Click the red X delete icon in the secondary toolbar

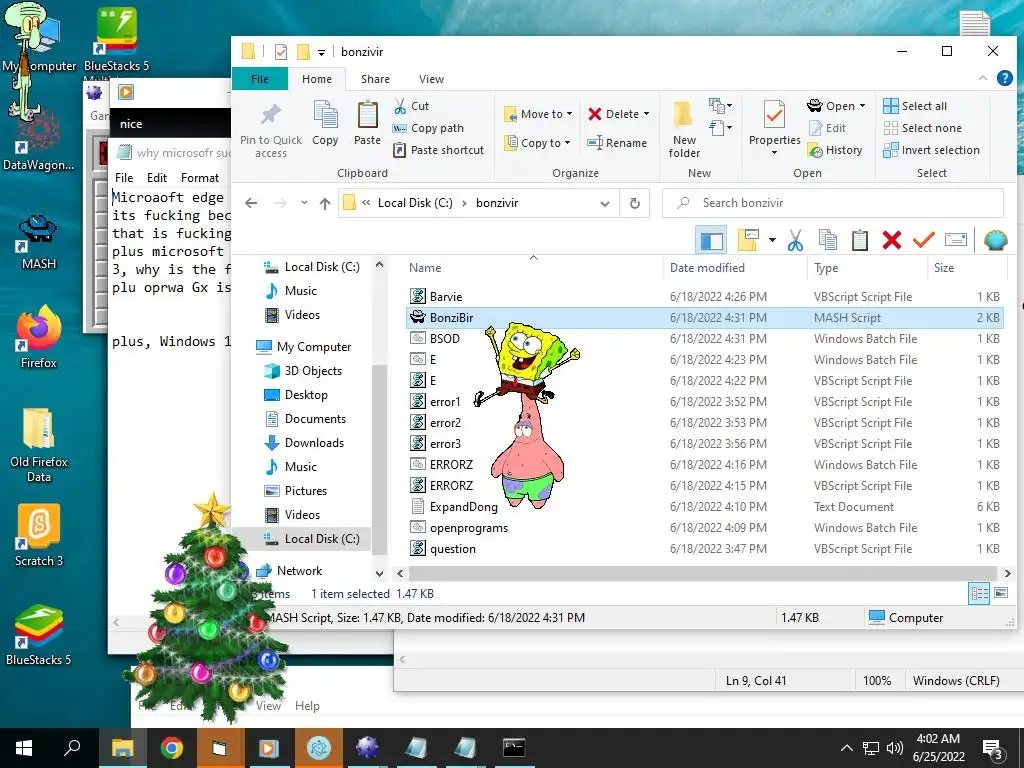(x=891, y=240)
